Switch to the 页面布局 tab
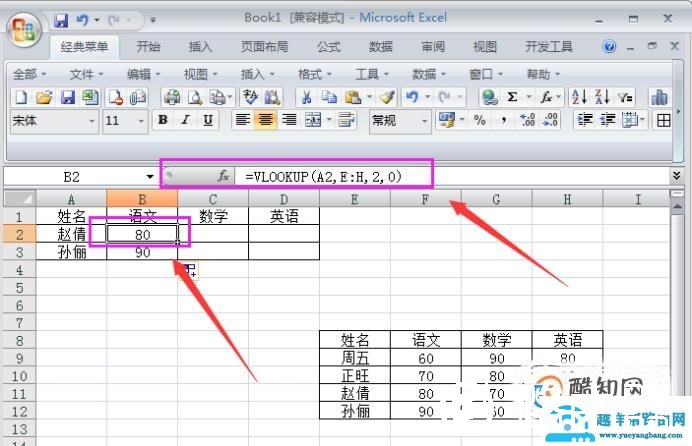Viewport: 692px width, 446px height. click(264, 47)
